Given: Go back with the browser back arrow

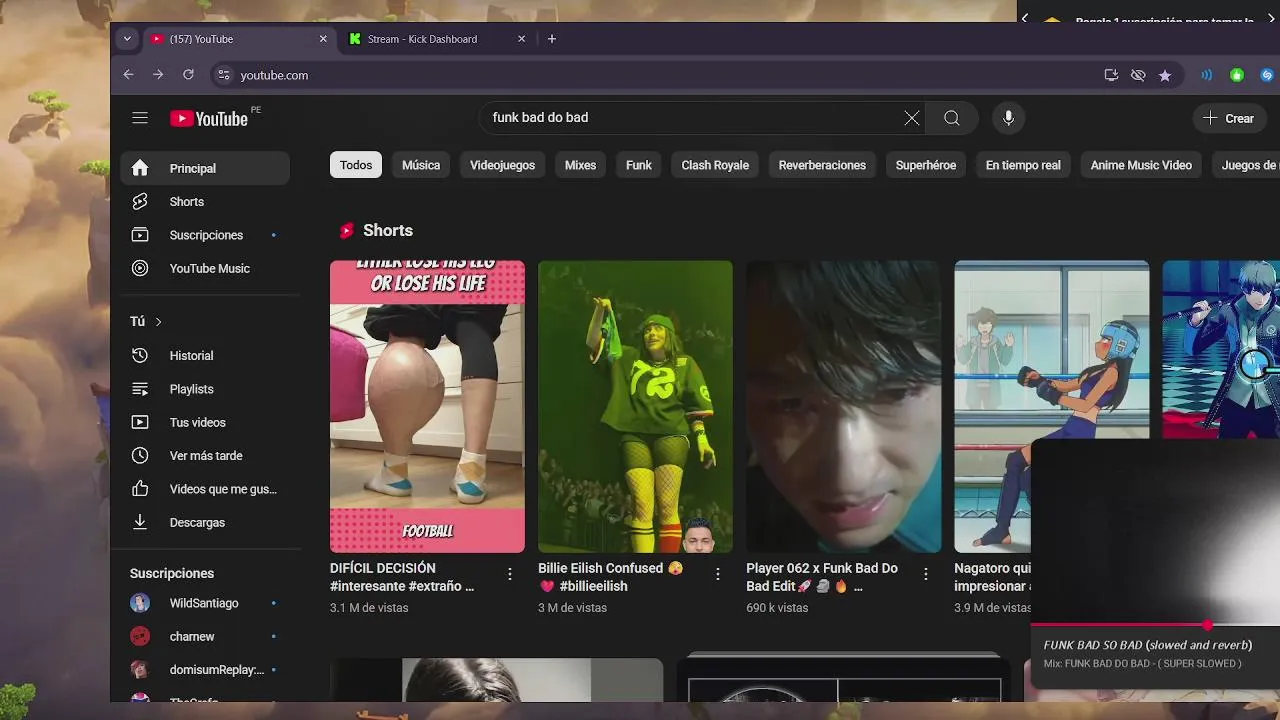Looking at the screenshot, I should coord(128,75).
